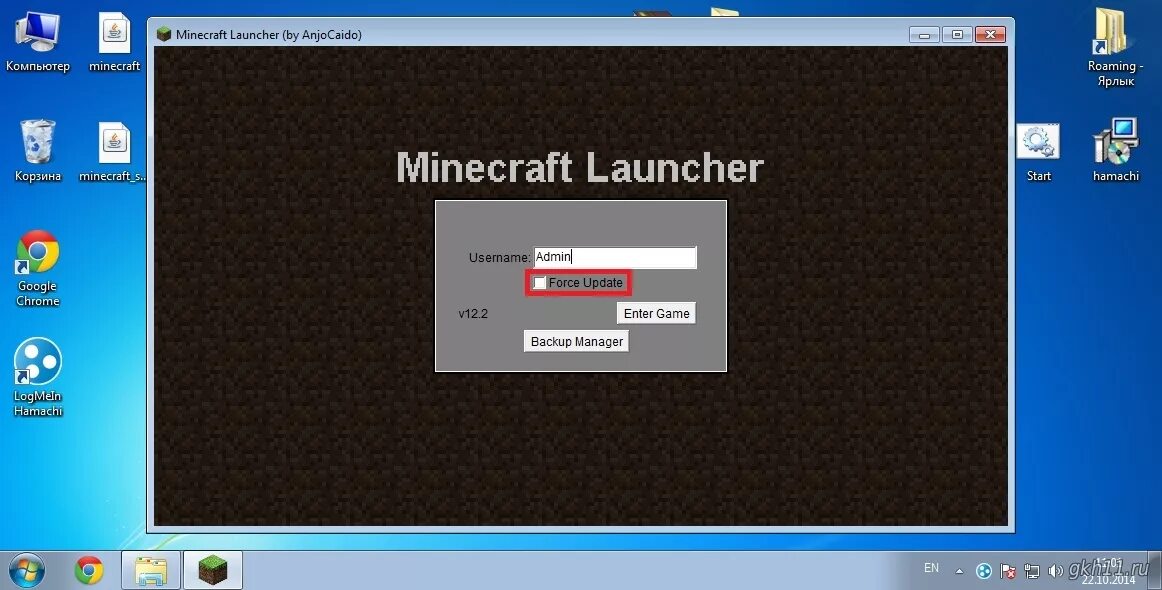
Task: Open the volume speaker tray icon
Action: click(x=1055, y=571)
